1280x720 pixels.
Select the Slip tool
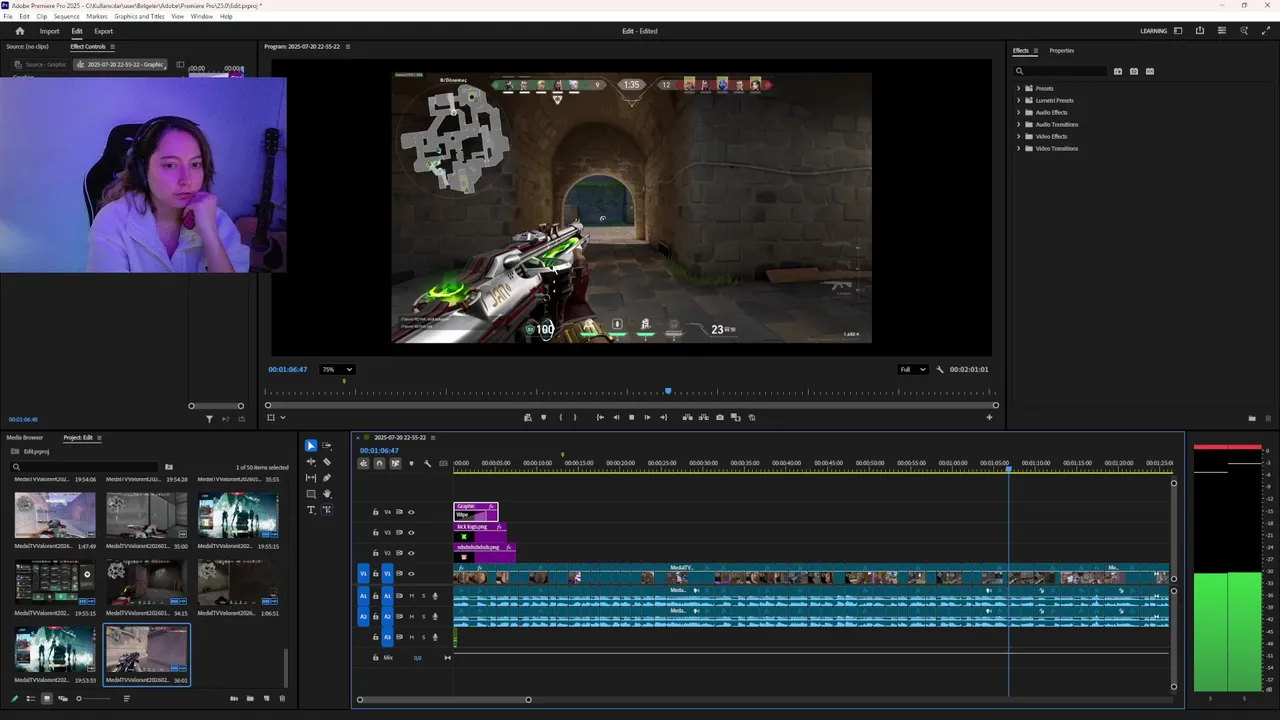click(x=311, y=478)
